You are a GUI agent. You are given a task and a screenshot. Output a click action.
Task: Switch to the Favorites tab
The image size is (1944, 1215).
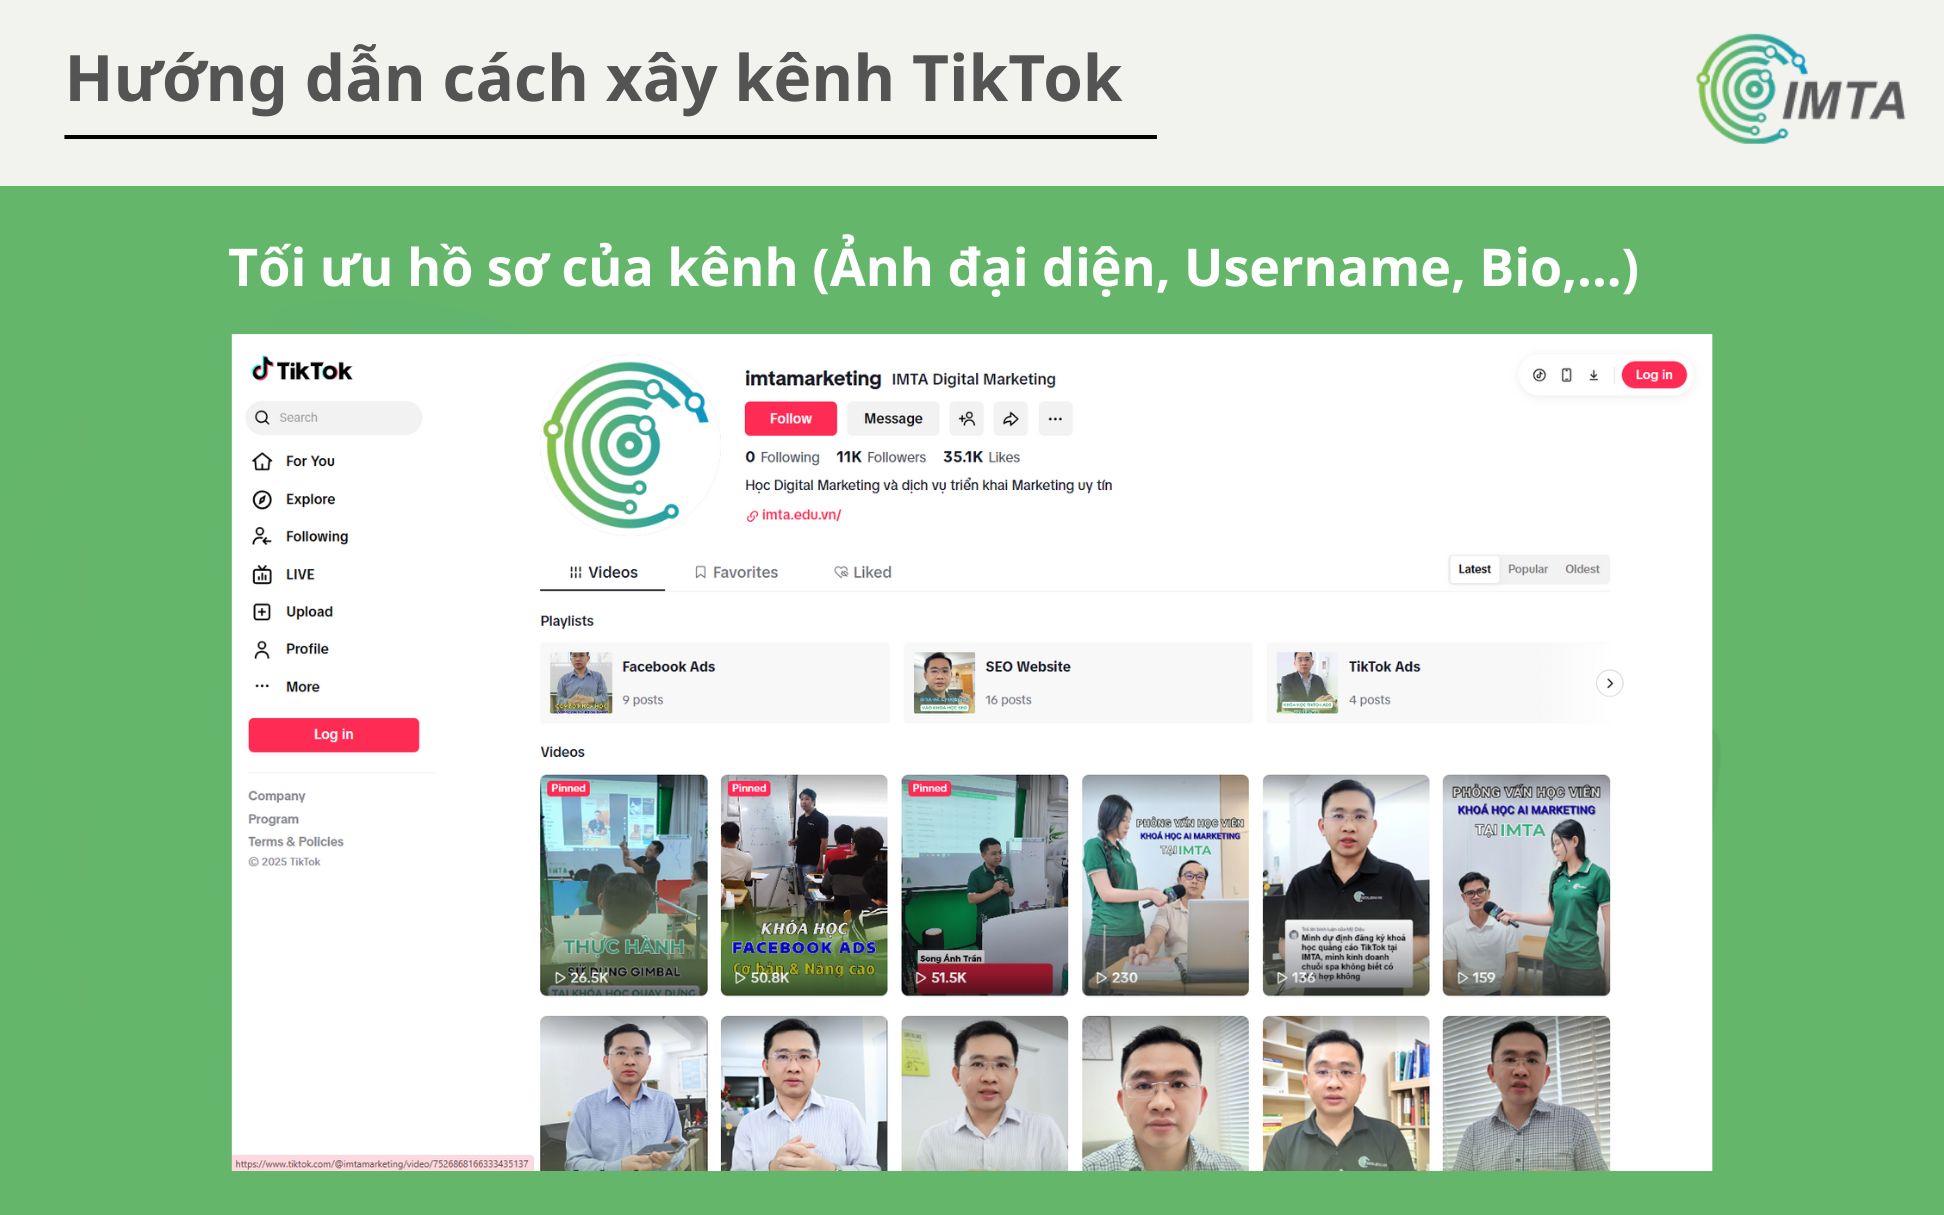pos(737,572)
